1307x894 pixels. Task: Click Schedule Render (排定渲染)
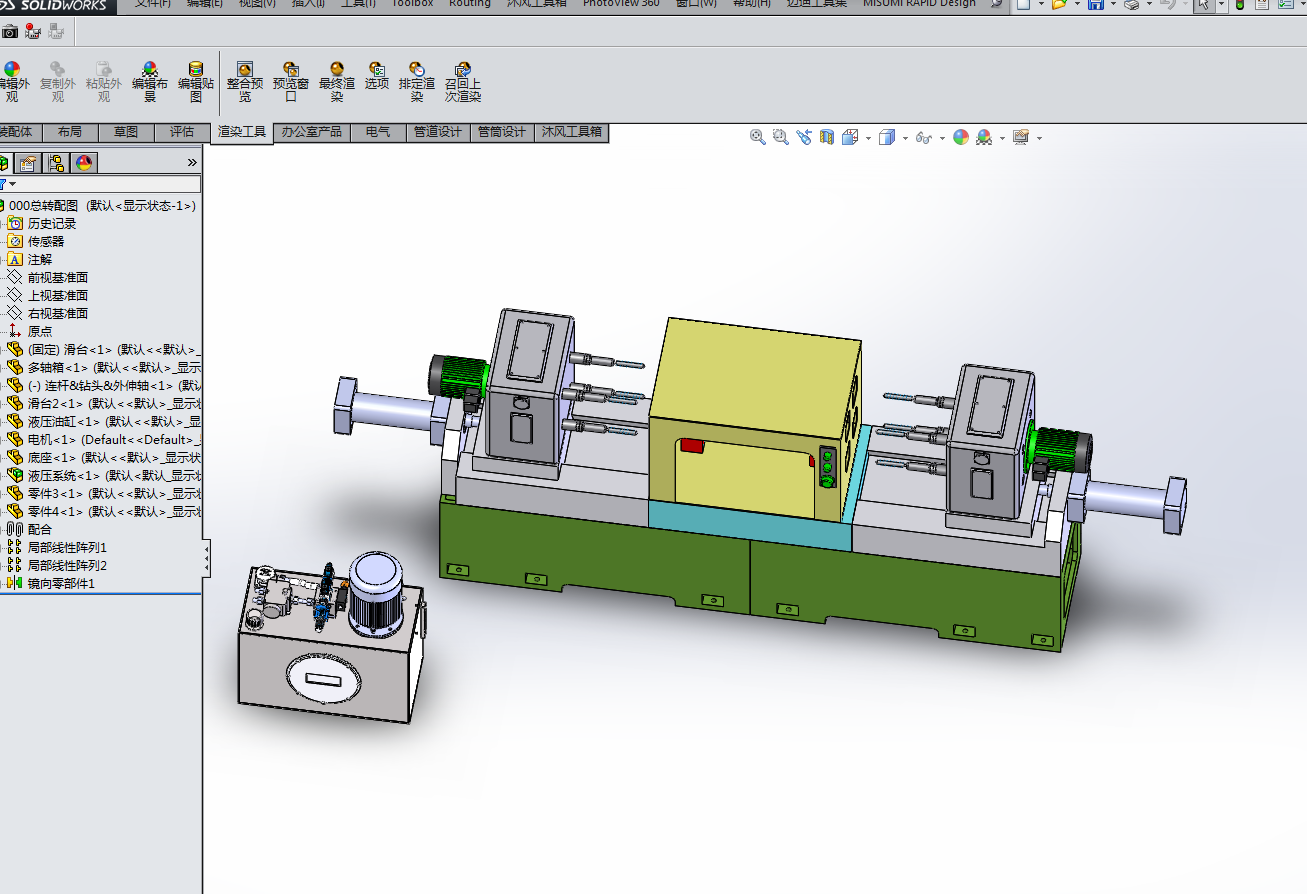coord(417,81)
